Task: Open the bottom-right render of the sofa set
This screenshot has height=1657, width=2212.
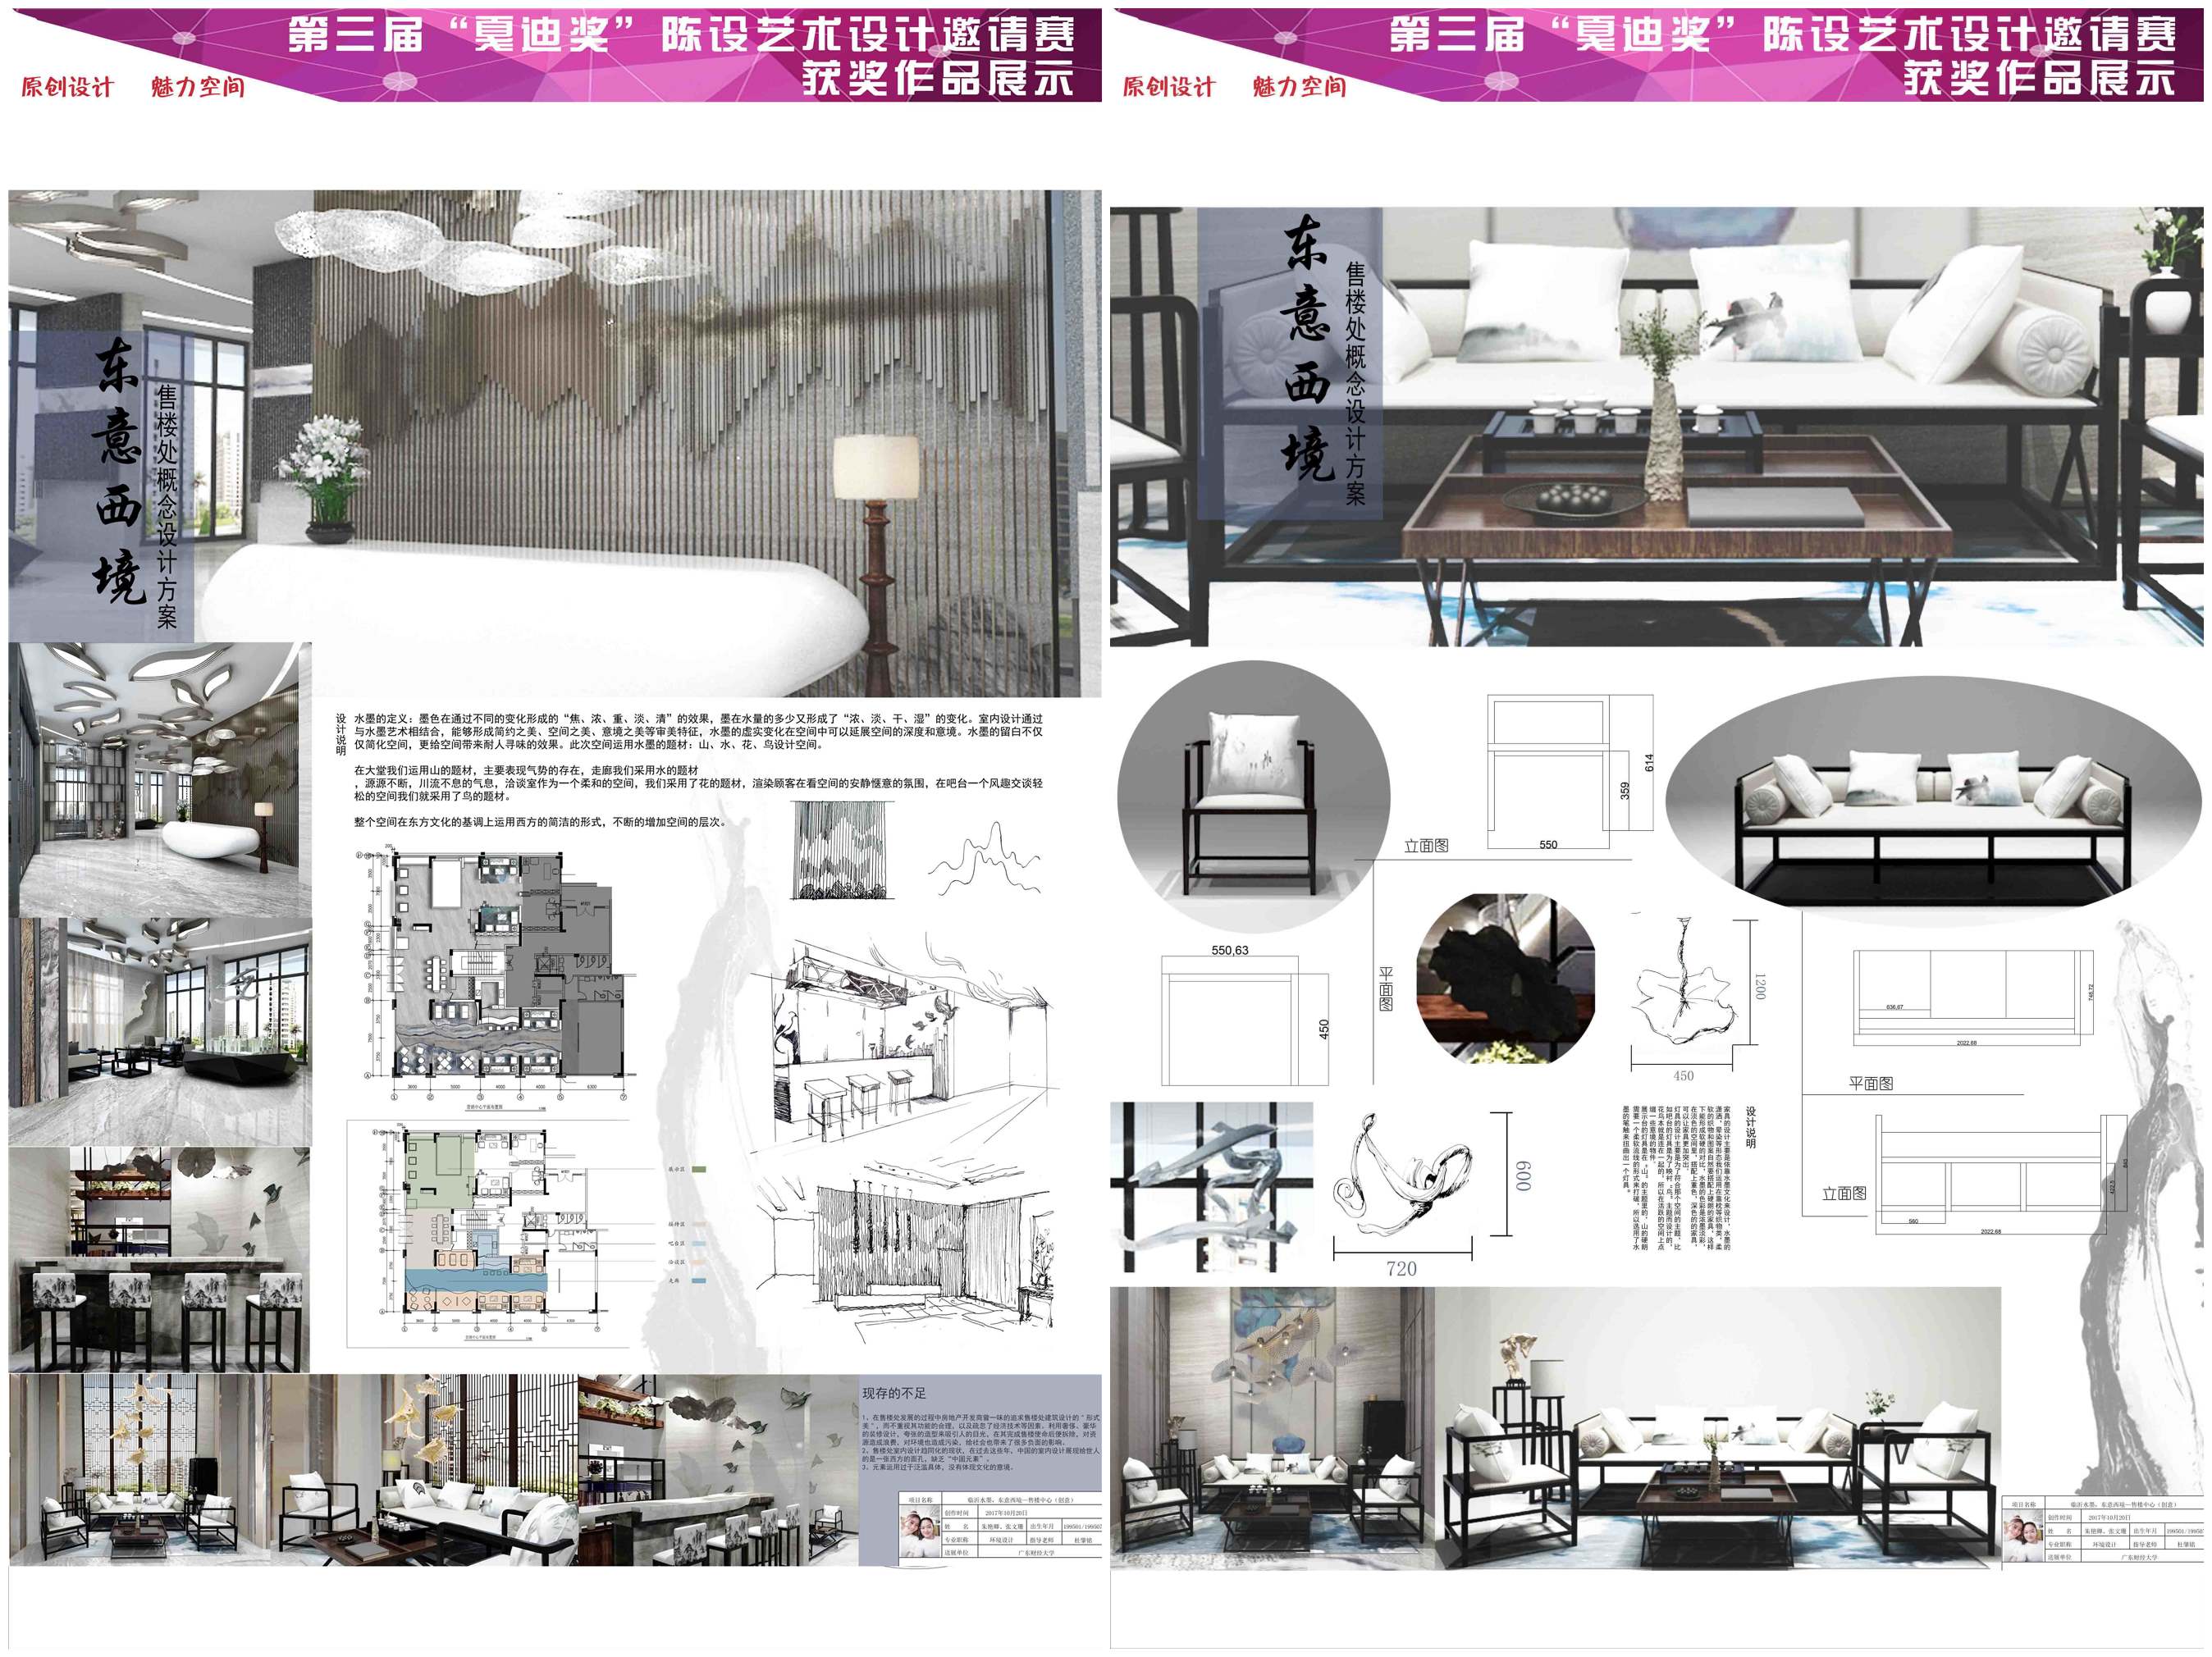Action: 1718,1427
